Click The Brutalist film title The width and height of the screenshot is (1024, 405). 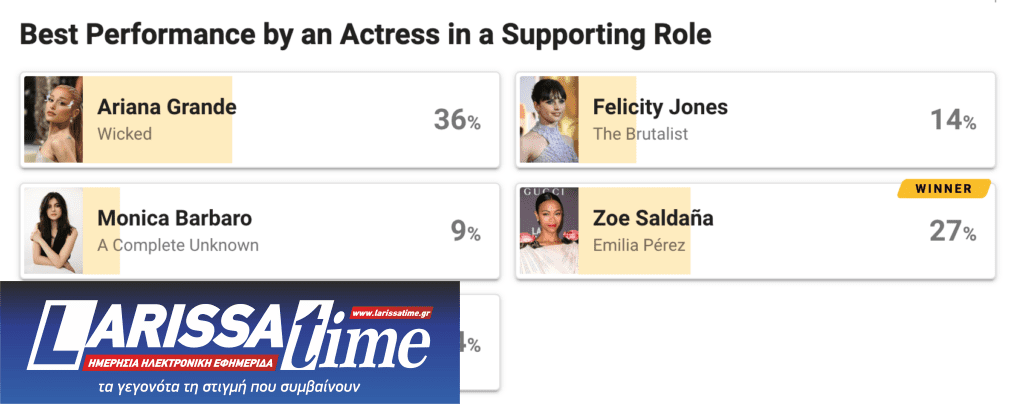(x=640, y=134)
